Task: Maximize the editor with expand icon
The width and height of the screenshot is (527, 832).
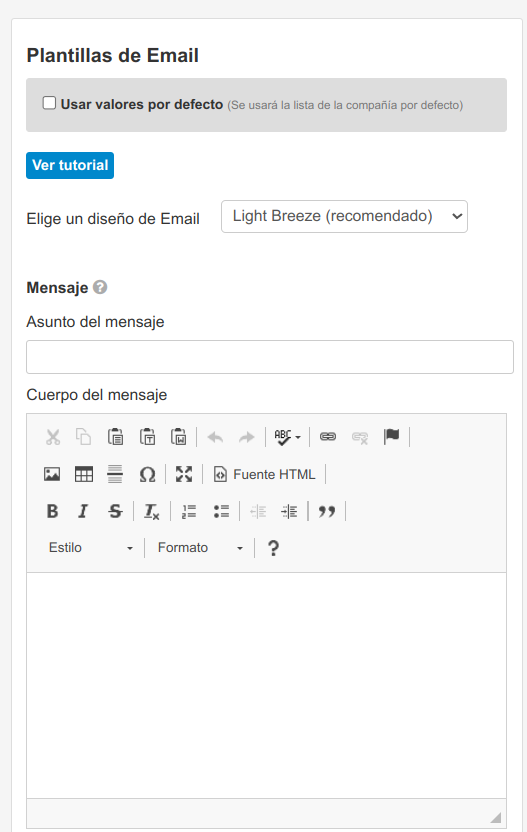Action: point(184,474)
